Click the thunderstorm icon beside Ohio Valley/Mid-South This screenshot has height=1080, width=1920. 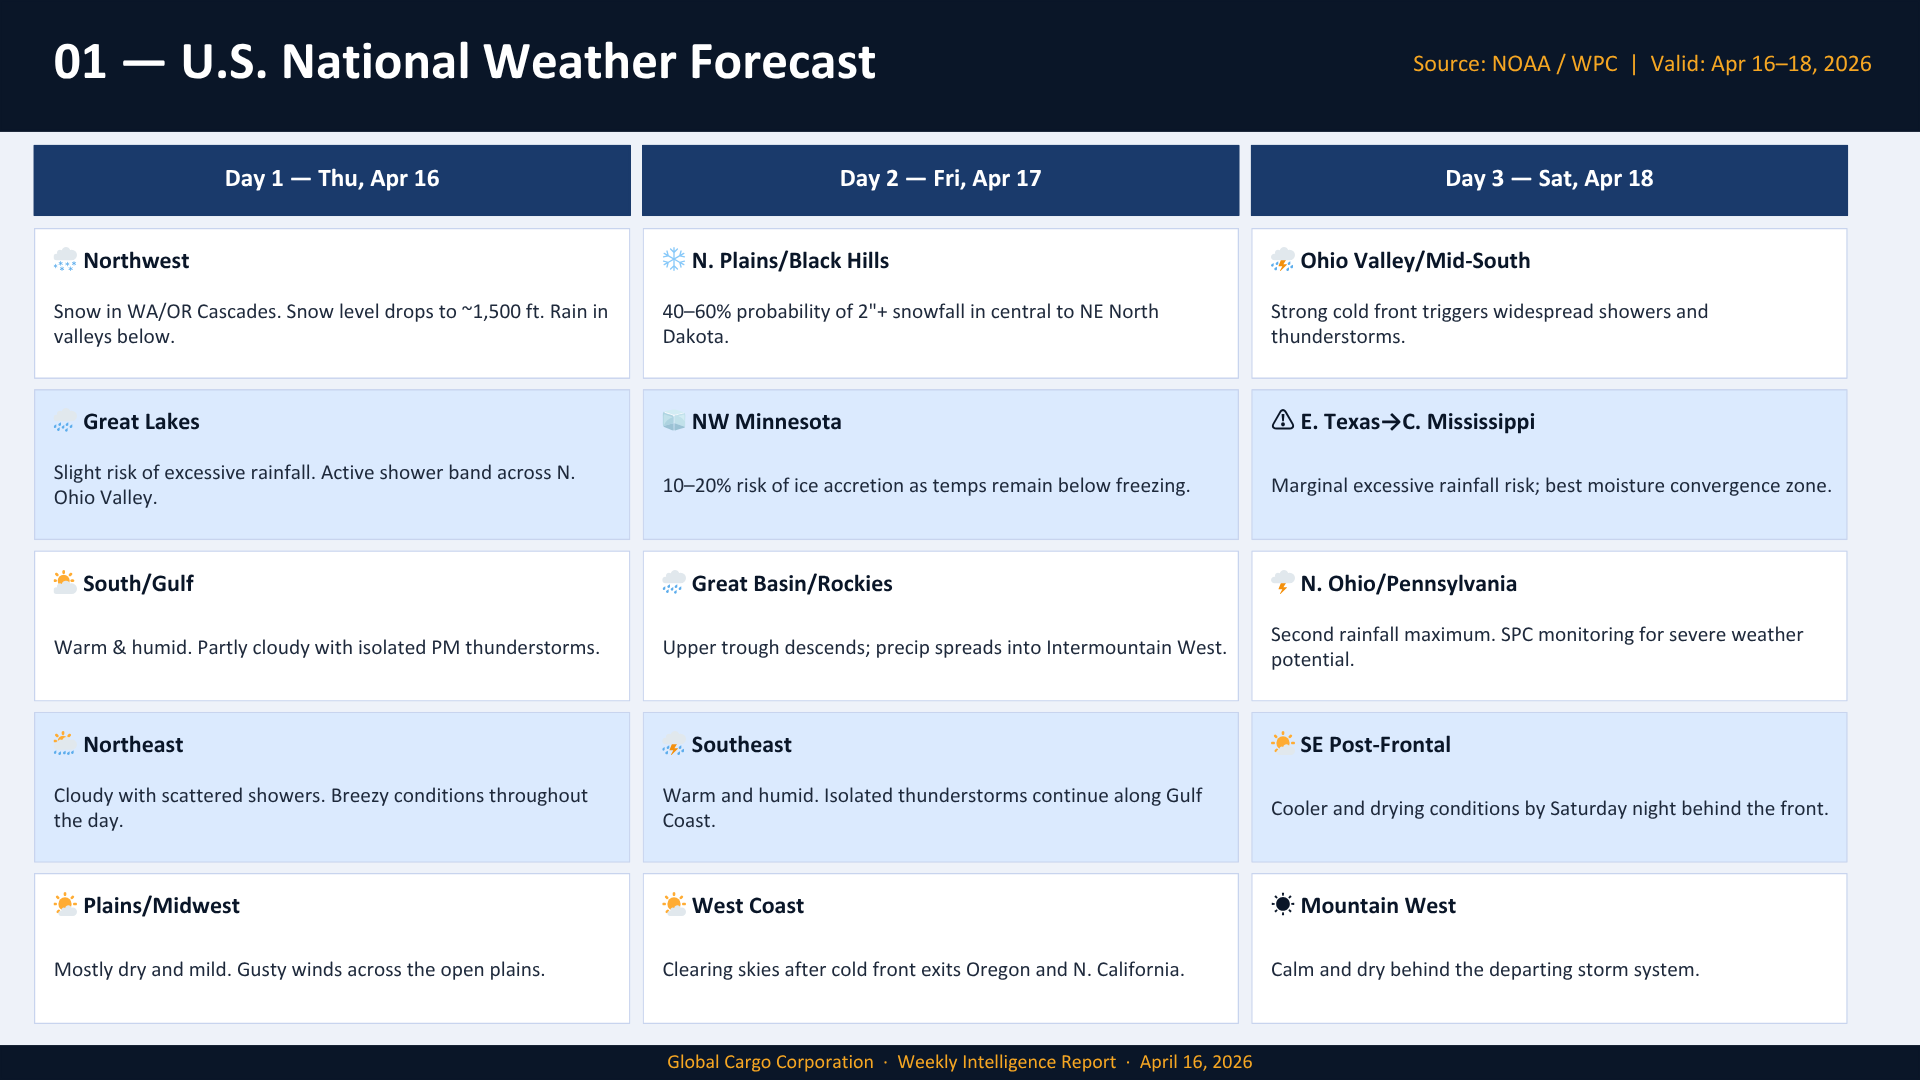coord(1282,260)
